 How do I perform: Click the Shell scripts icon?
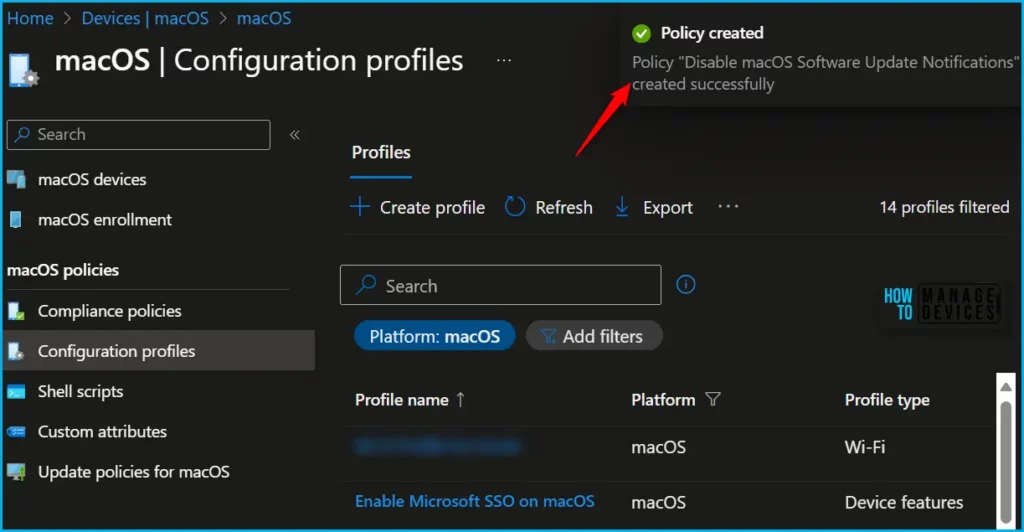click(x=16, y=392)
